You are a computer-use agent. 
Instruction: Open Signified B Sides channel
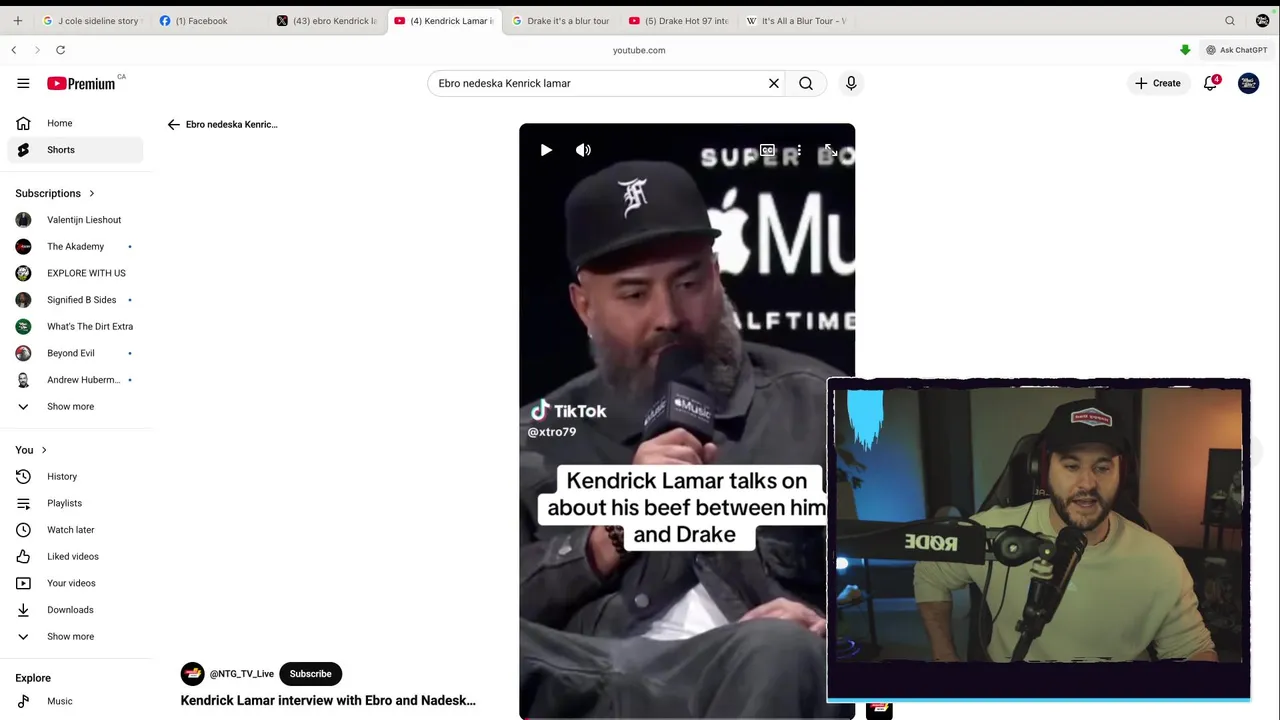pos(76,300)
